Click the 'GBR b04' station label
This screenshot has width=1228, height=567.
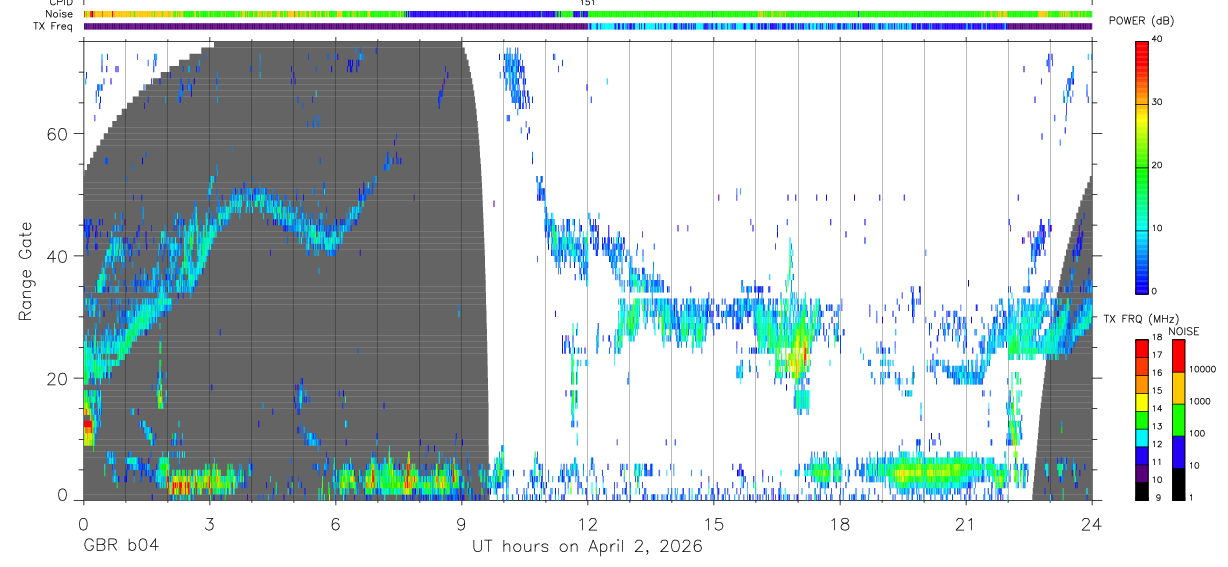[120, 546]
